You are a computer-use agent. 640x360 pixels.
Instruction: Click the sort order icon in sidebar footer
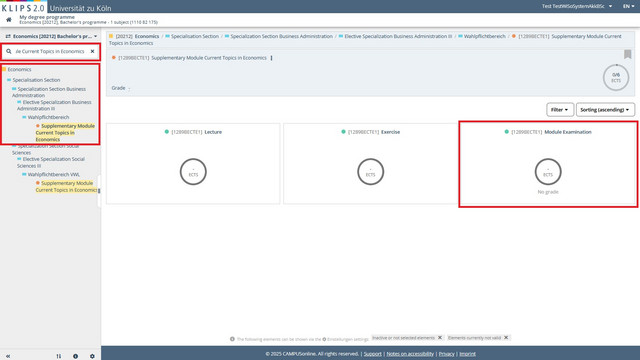59,356
